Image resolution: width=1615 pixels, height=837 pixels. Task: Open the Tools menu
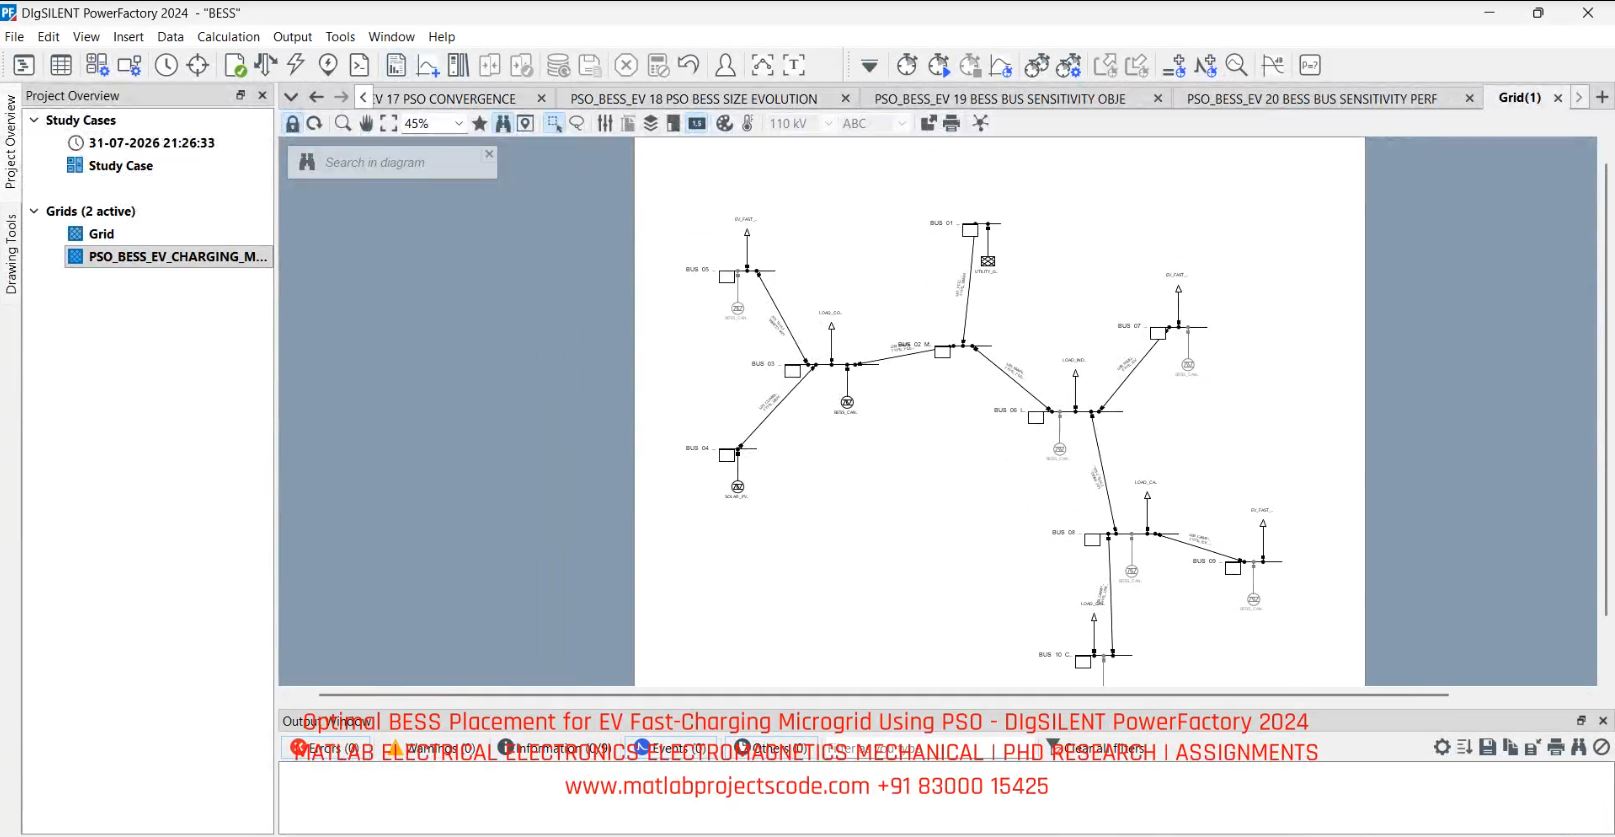click(x=340, y=36)
